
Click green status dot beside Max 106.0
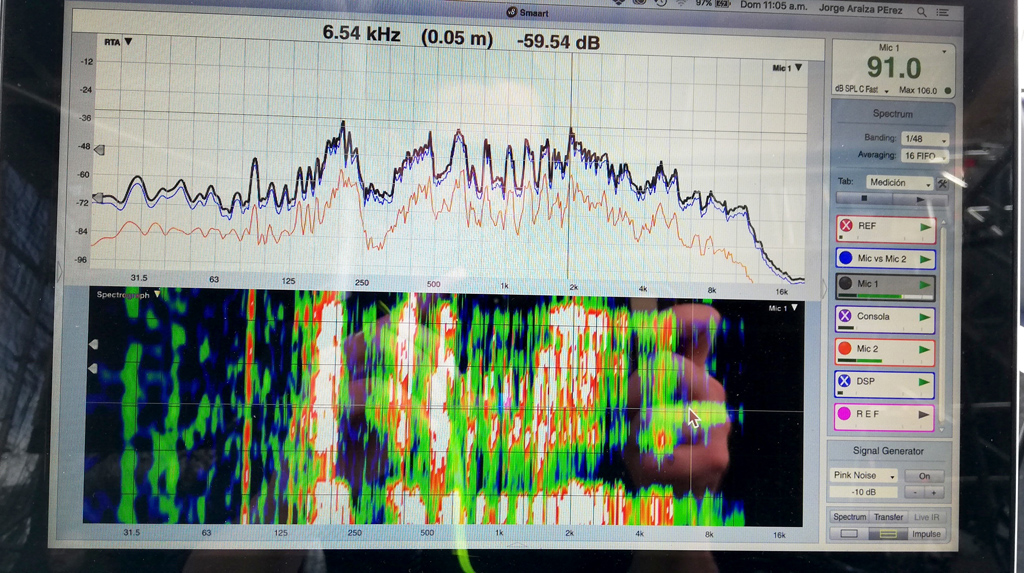[948, 91]
